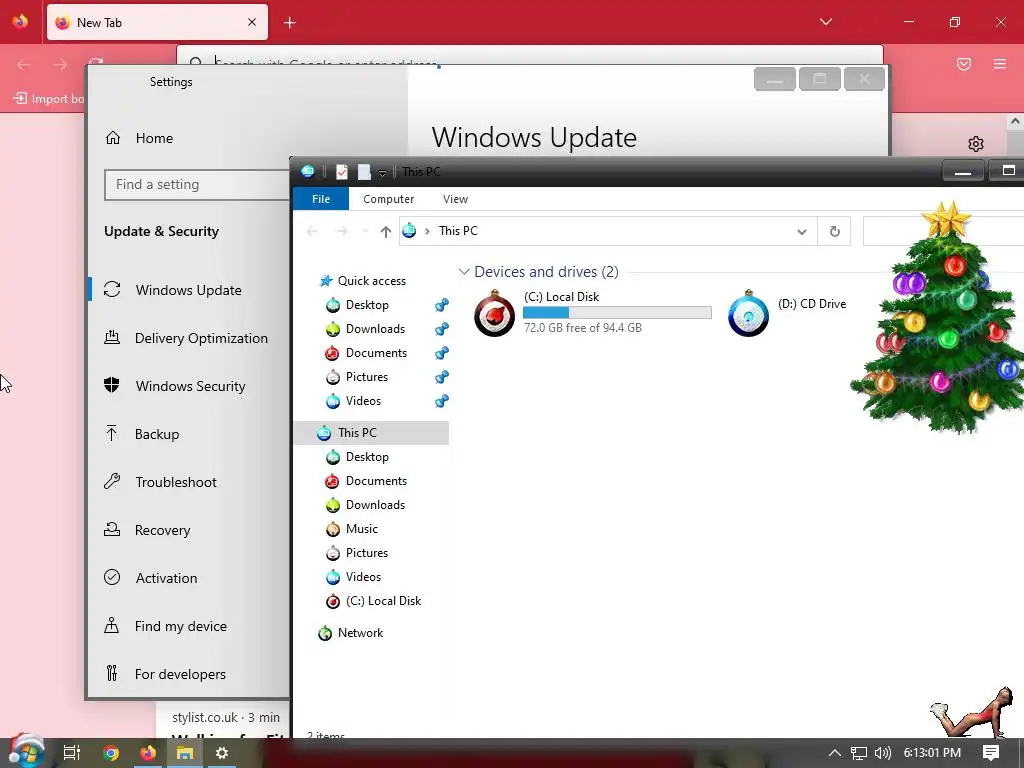Open the Firefox application menu

pyautogui.click(x=999, y=64)
